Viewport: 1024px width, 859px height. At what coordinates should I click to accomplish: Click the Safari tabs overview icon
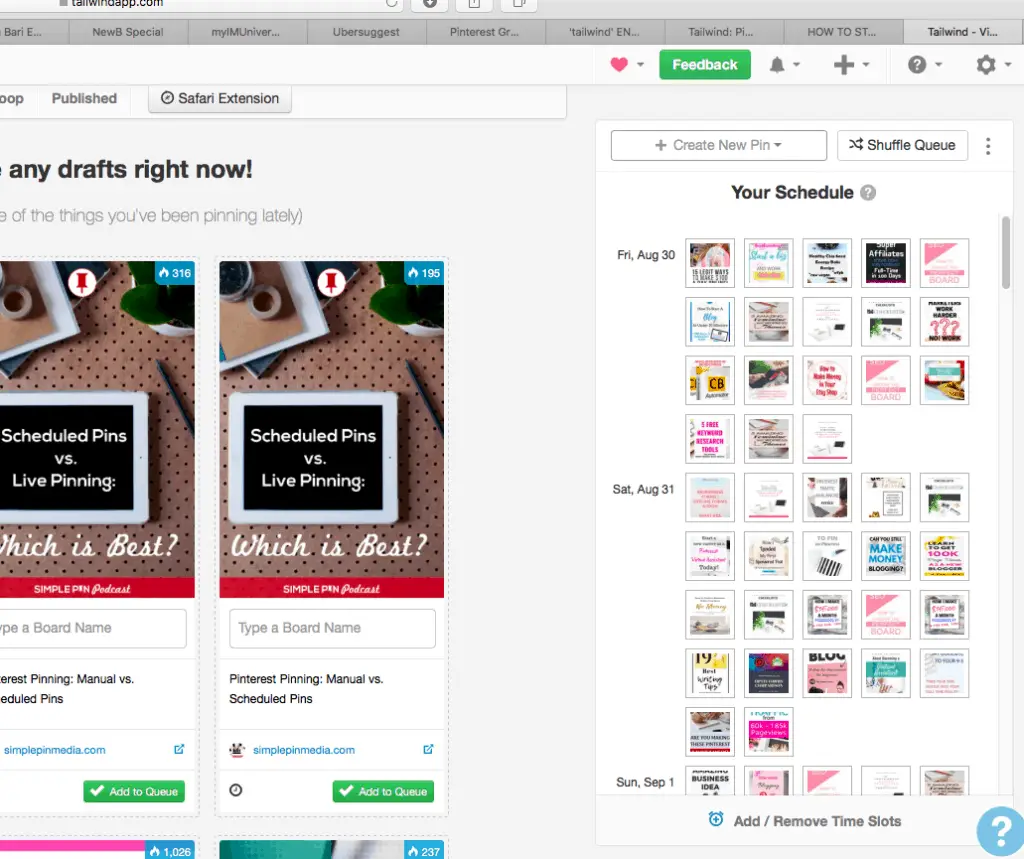[x=519, y=4]
